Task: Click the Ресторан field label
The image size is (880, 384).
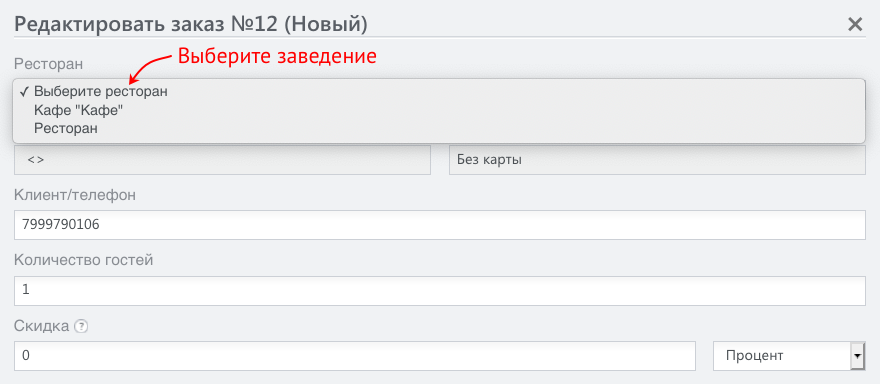Action: (49, 63)
